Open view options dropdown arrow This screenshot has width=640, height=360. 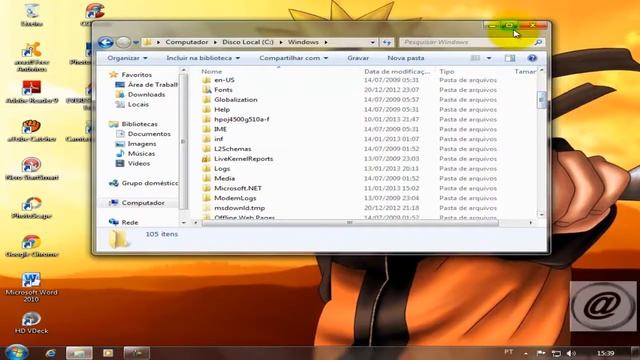coord(489,58)
